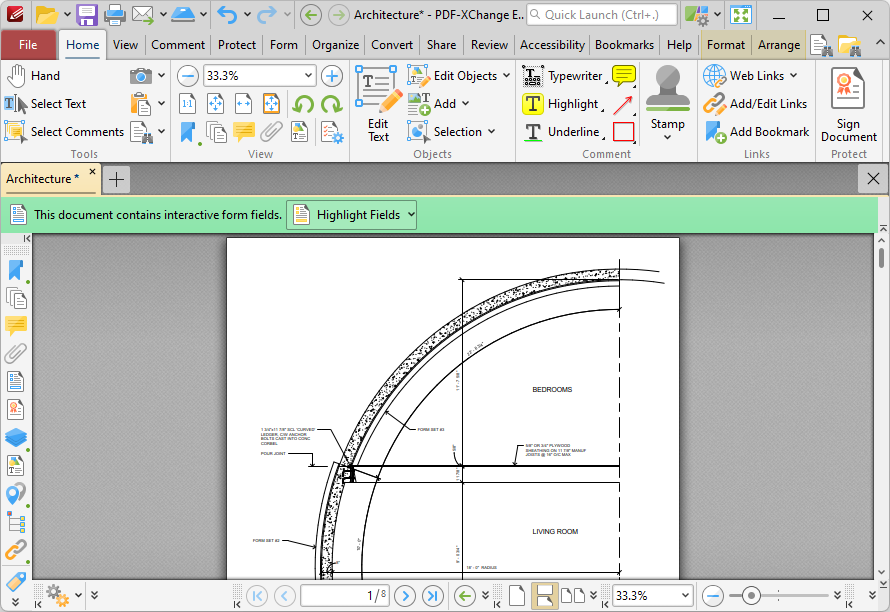Rotate the view clockwise
The height and width of the screenshot is (612, 890).
pos(331,104)
